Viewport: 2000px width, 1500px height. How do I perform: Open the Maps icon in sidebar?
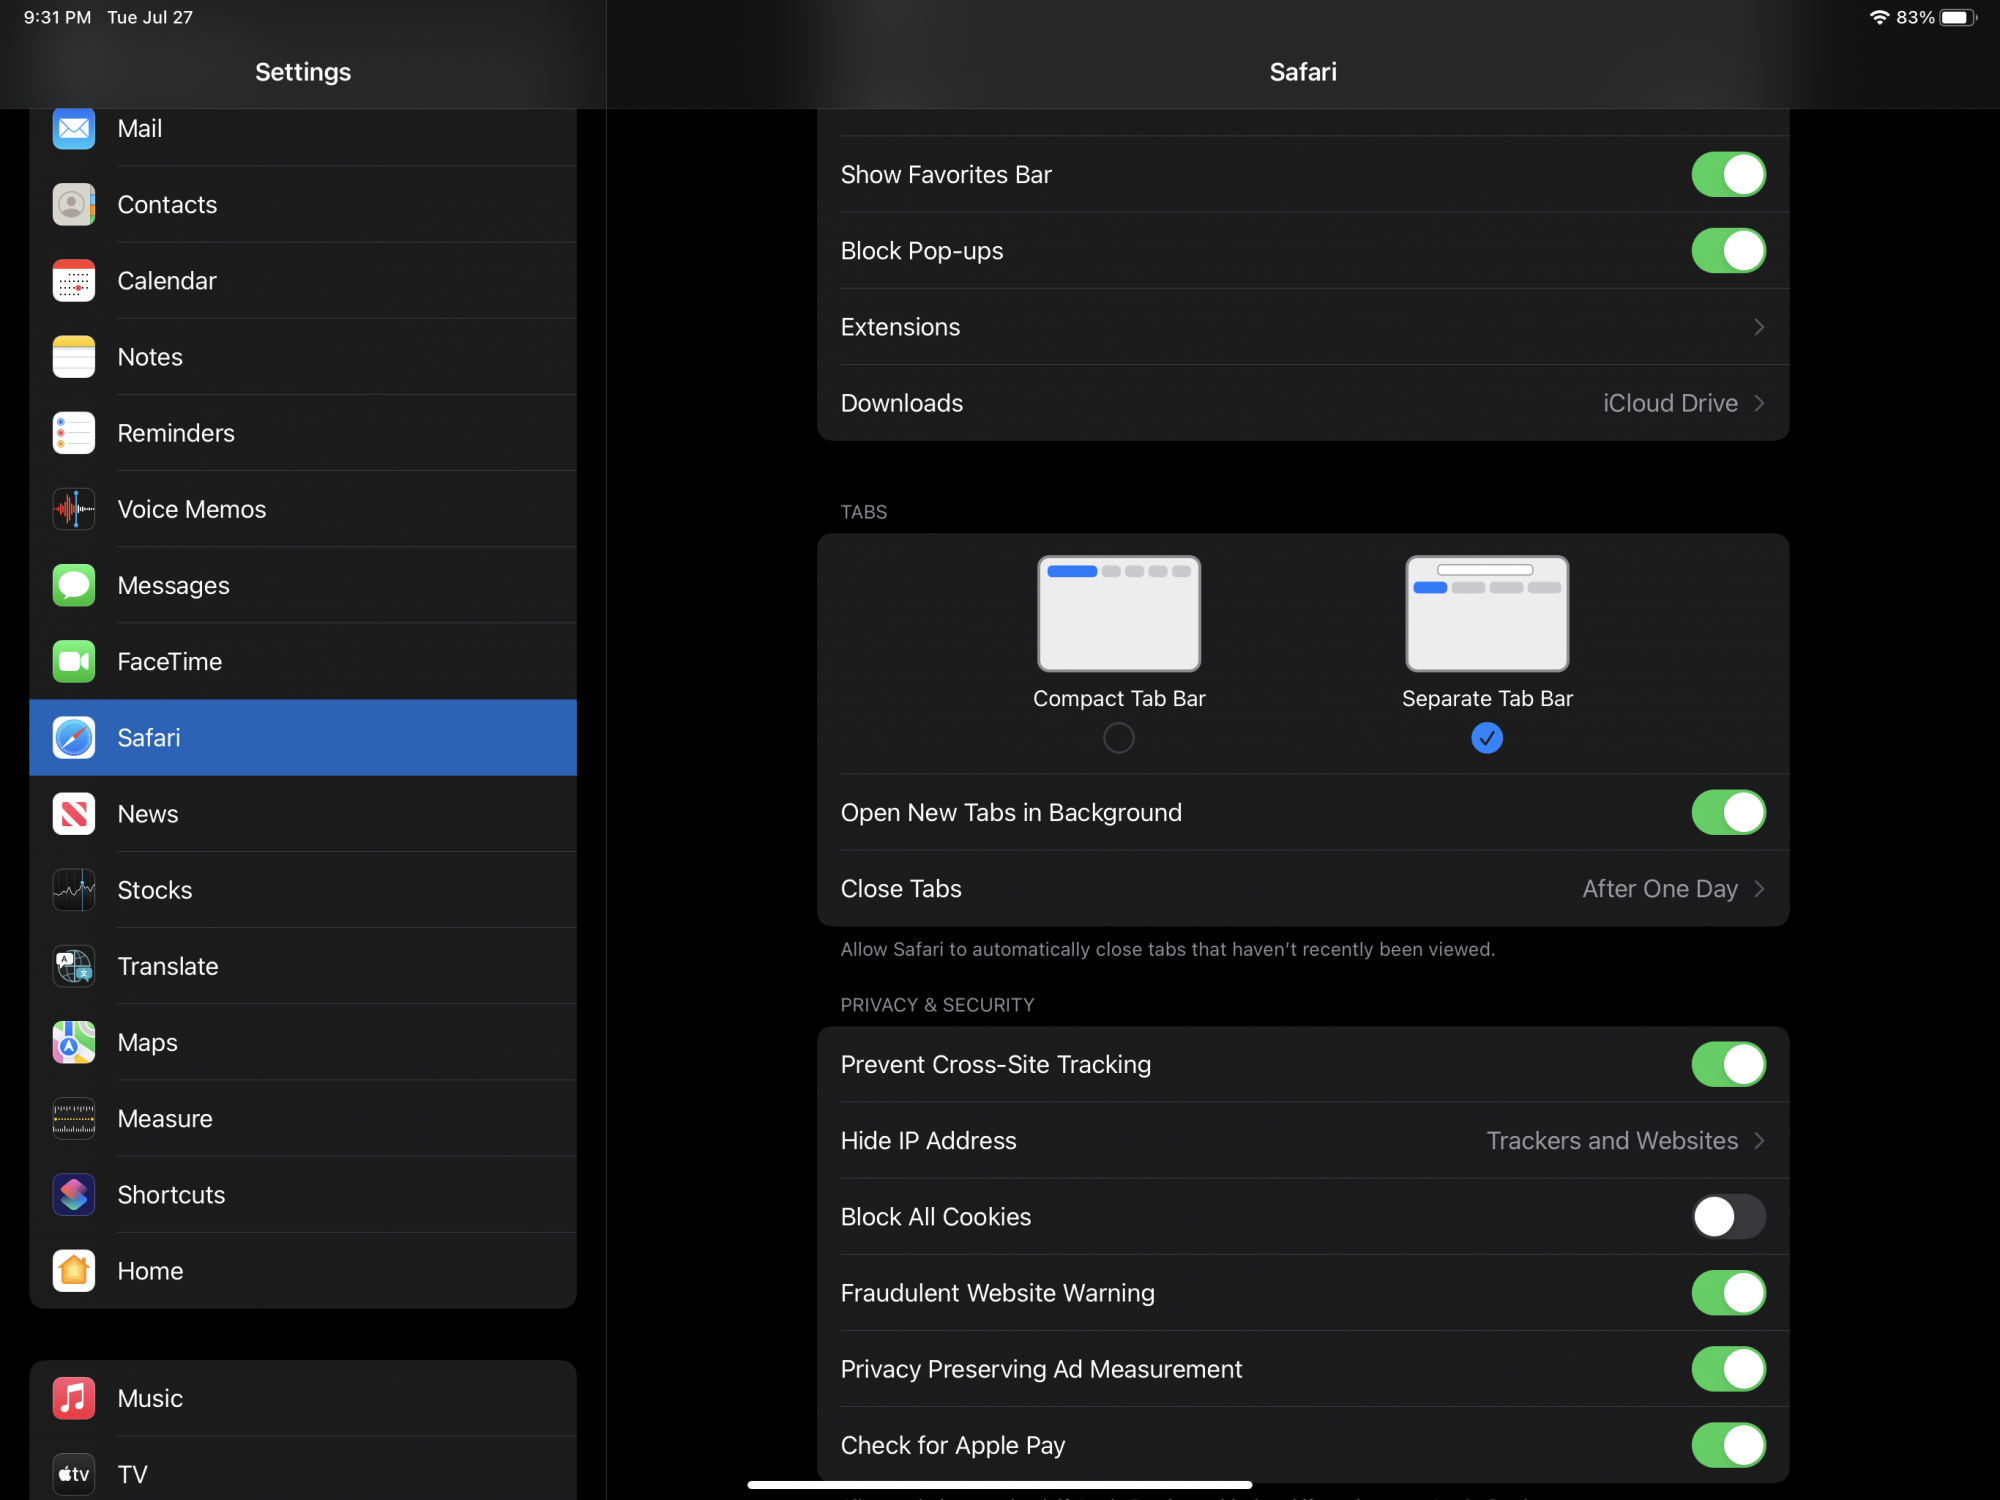[x=73, y=1042]
